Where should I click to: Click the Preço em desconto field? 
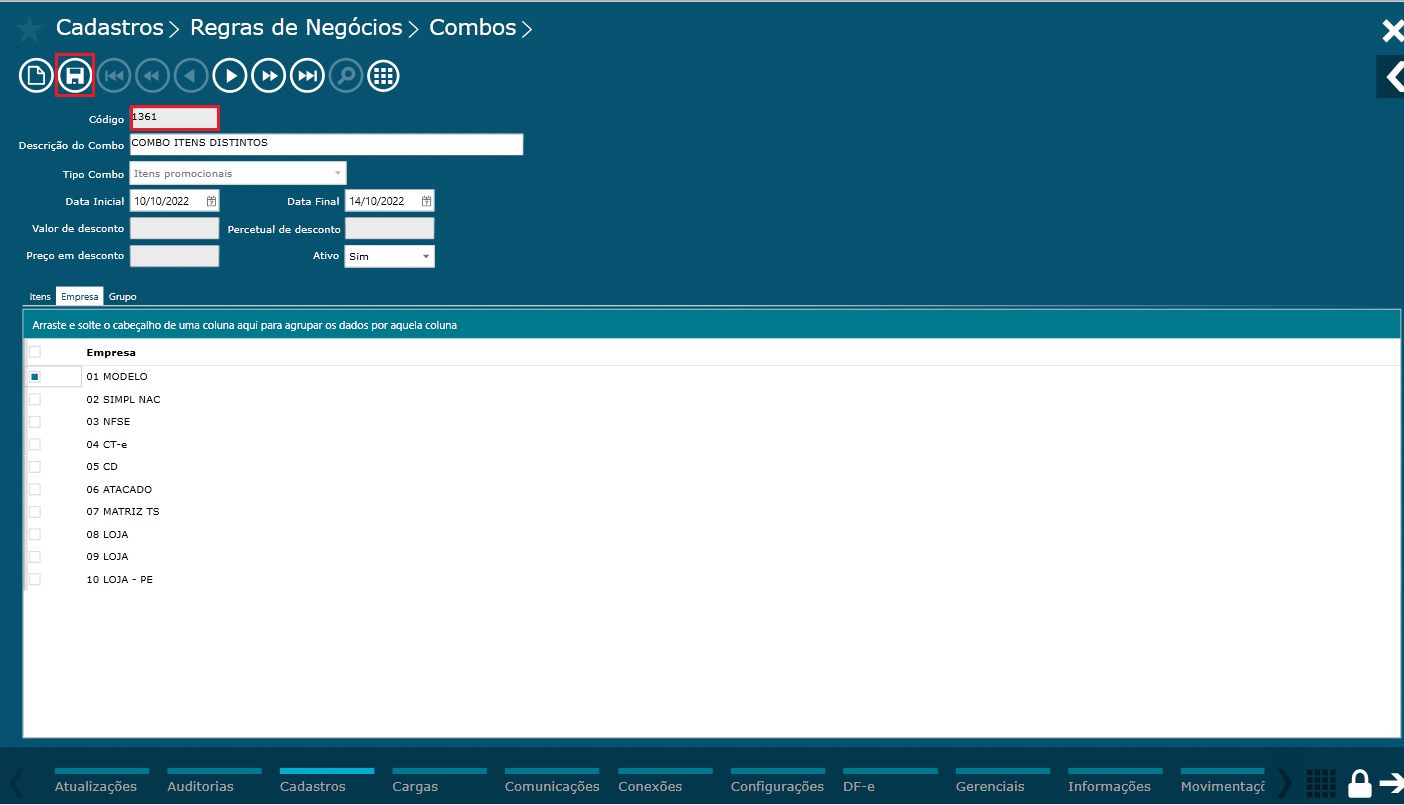point(174,256)
